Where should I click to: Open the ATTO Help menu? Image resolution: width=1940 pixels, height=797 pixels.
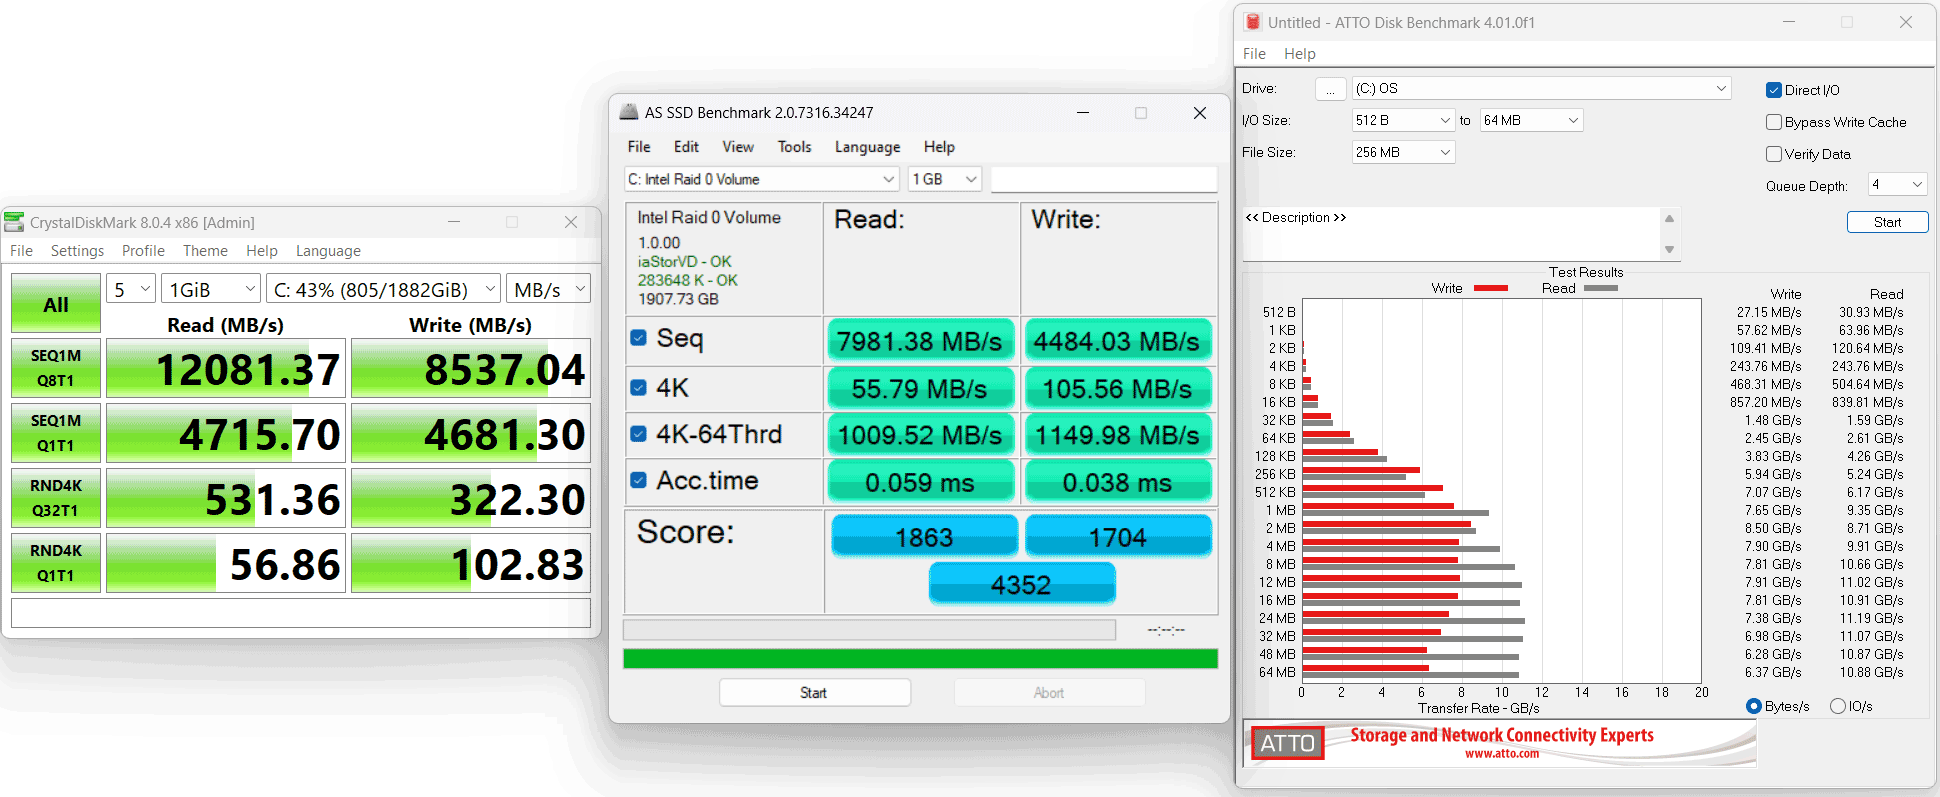click(x=1300, y=54)
